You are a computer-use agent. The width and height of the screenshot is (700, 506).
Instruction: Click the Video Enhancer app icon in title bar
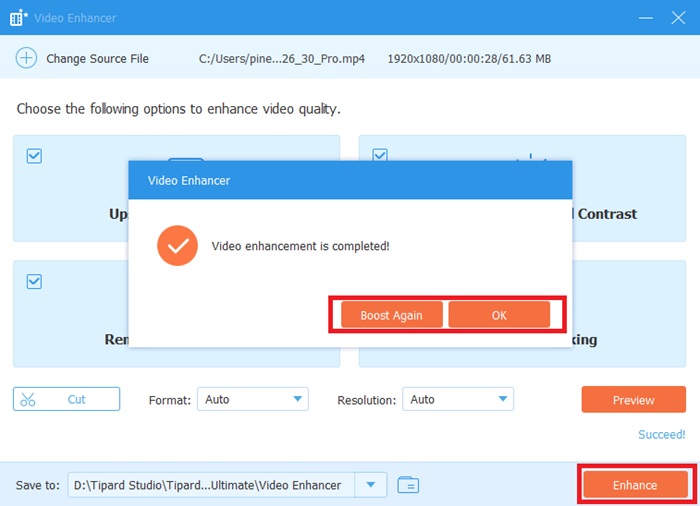(19, 18)
